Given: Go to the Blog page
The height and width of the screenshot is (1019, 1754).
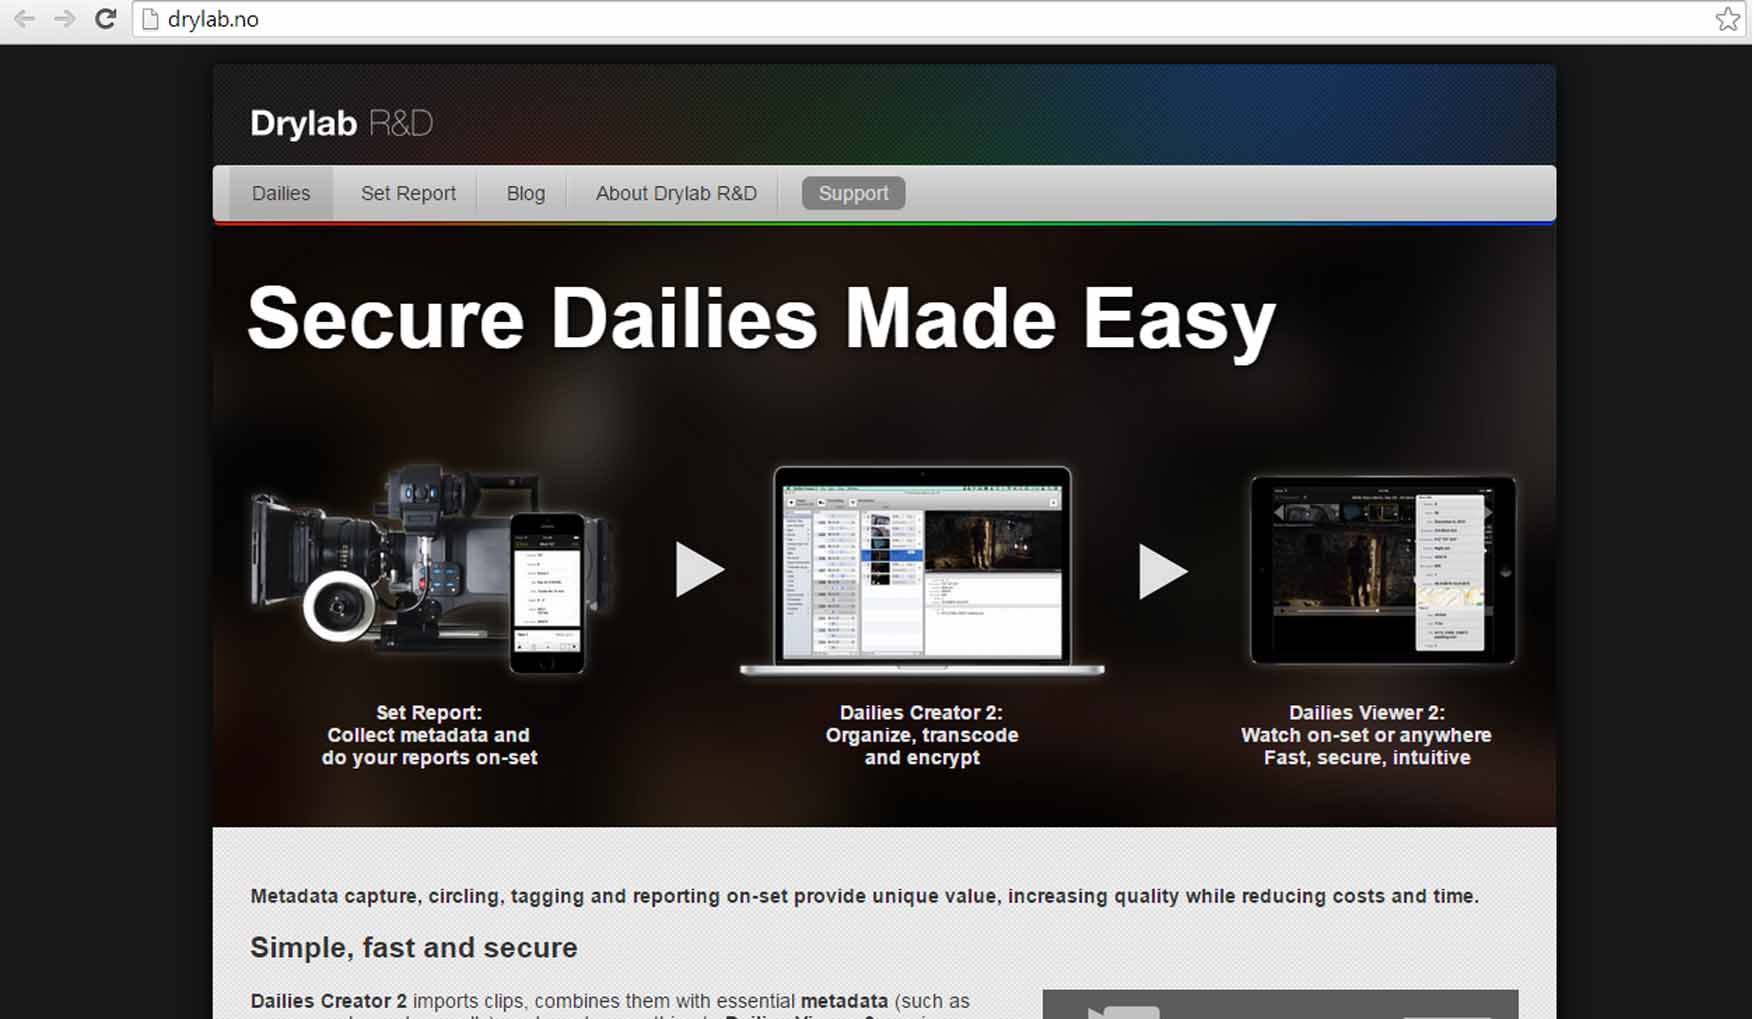Looking at the screenshot, I should coord(525,193).
